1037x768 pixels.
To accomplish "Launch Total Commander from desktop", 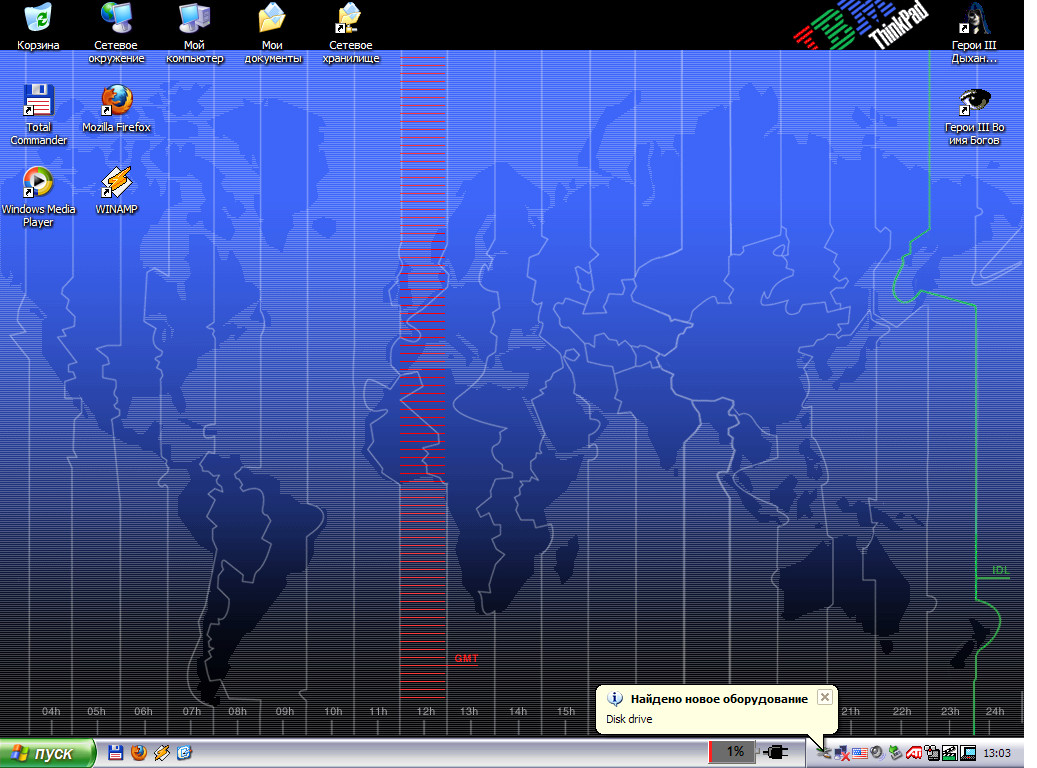I will point(38,101).
